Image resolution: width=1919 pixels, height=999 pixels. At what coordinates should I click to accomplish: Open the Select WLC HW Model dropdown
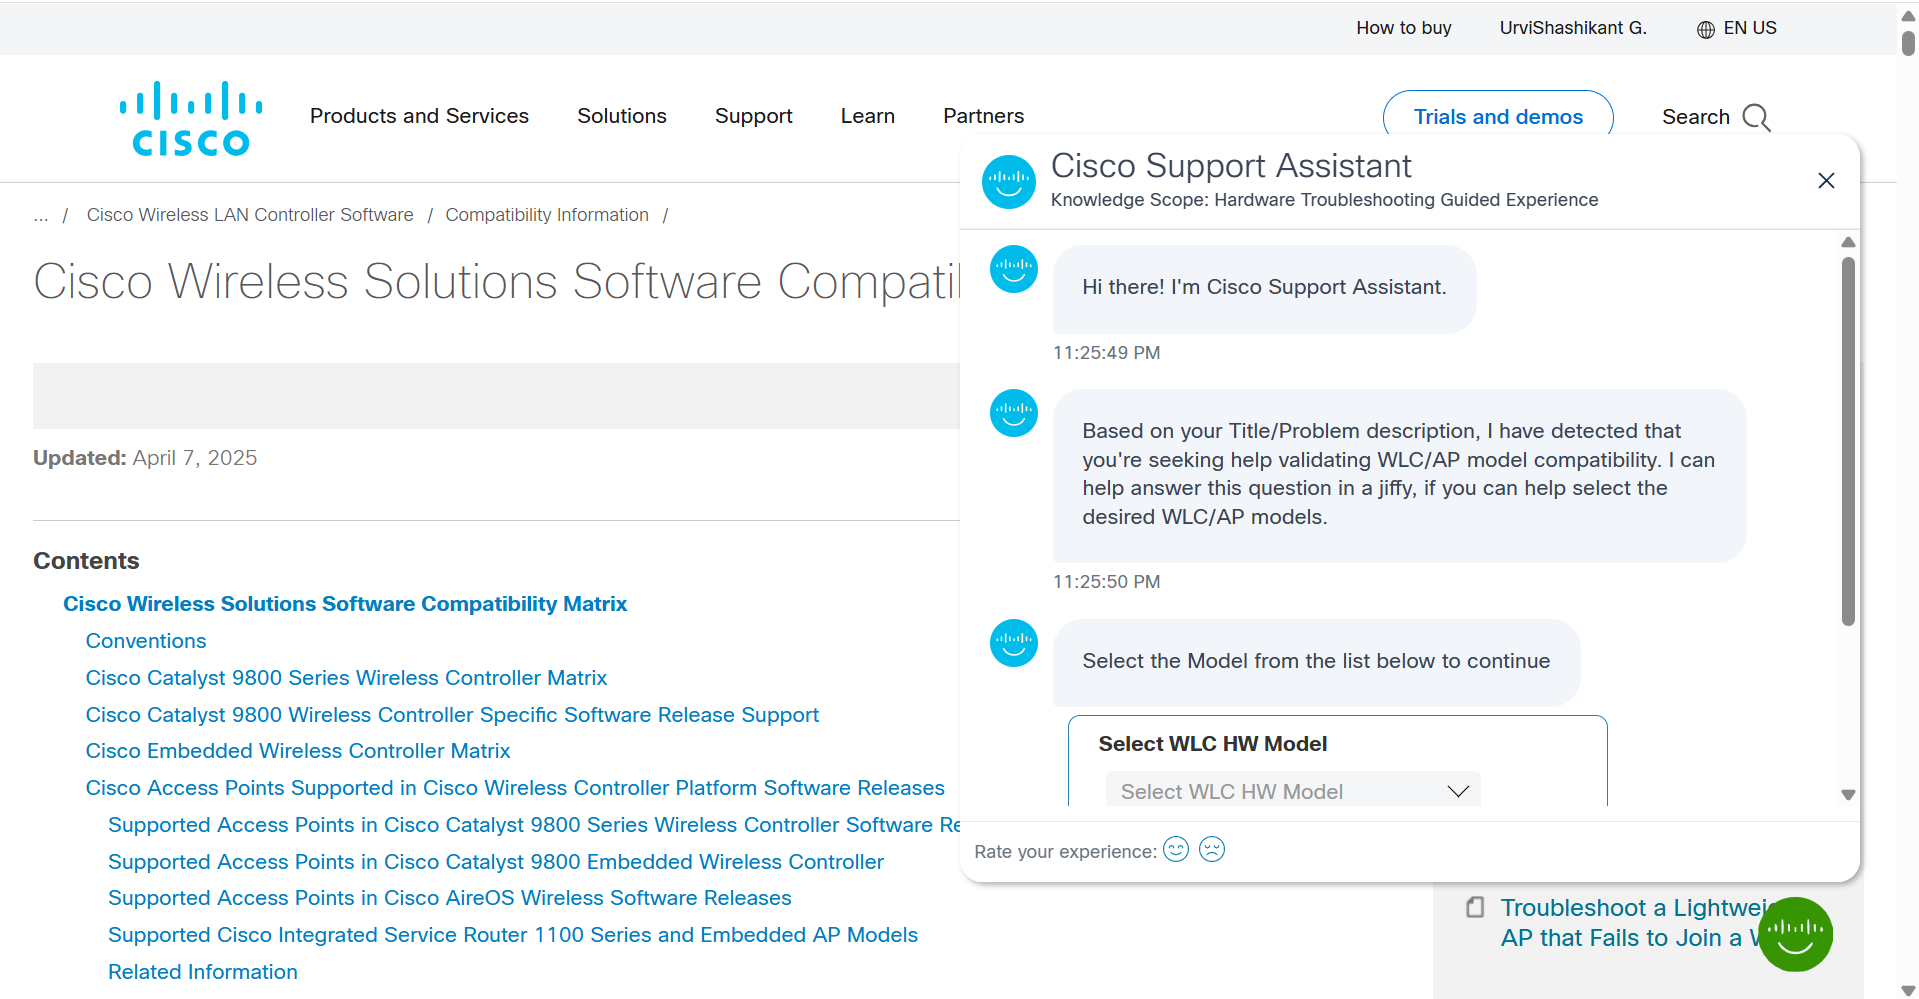point(1292,791)
